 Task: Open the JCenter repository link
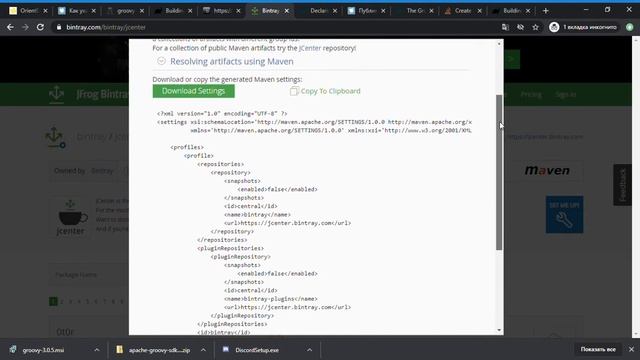pos(310,48)
